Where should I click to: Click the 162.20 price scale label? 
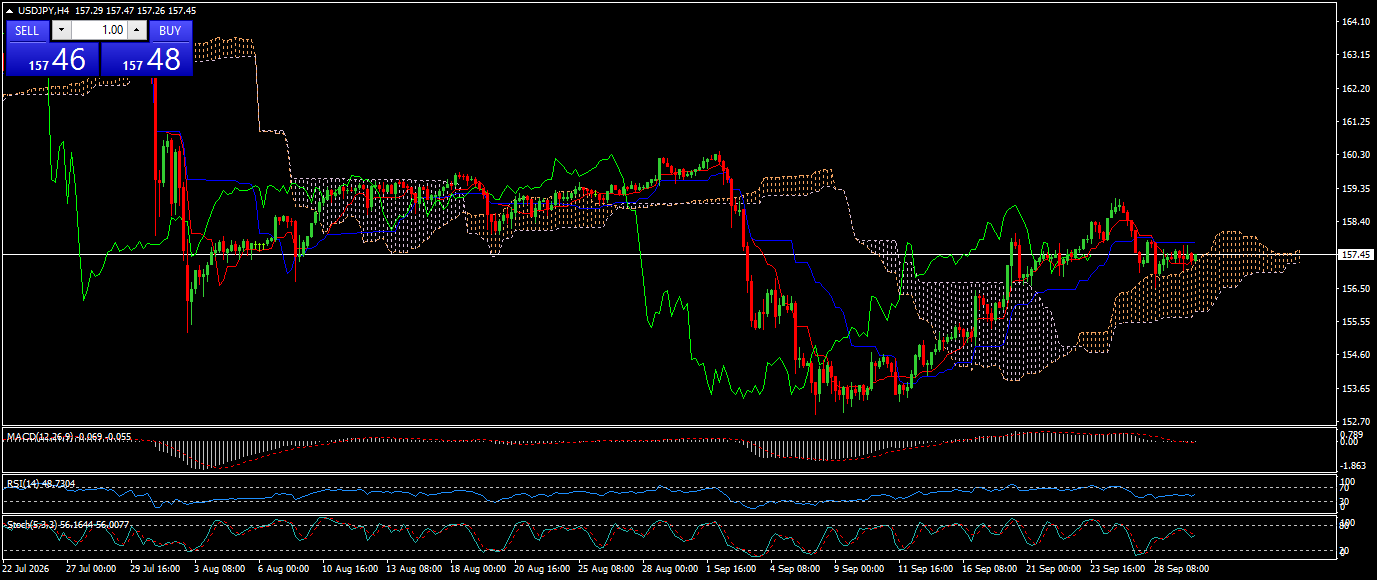pos(1355,88)
